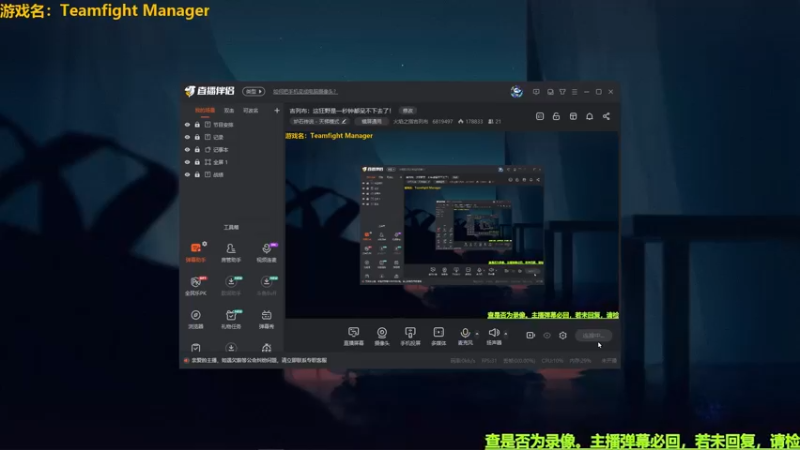Click the 工具箱 toolbox heading

[x=231, y=227]
